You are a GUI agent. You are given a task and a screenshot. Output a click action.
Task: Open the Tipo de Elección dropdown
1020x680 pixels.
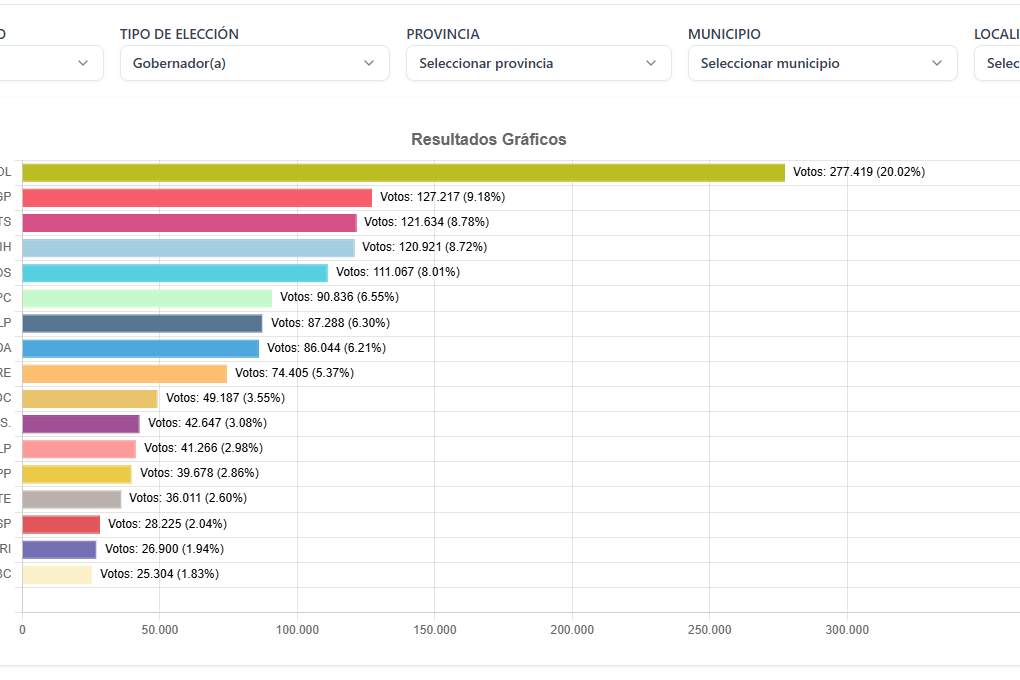click(x=254, y=63)
